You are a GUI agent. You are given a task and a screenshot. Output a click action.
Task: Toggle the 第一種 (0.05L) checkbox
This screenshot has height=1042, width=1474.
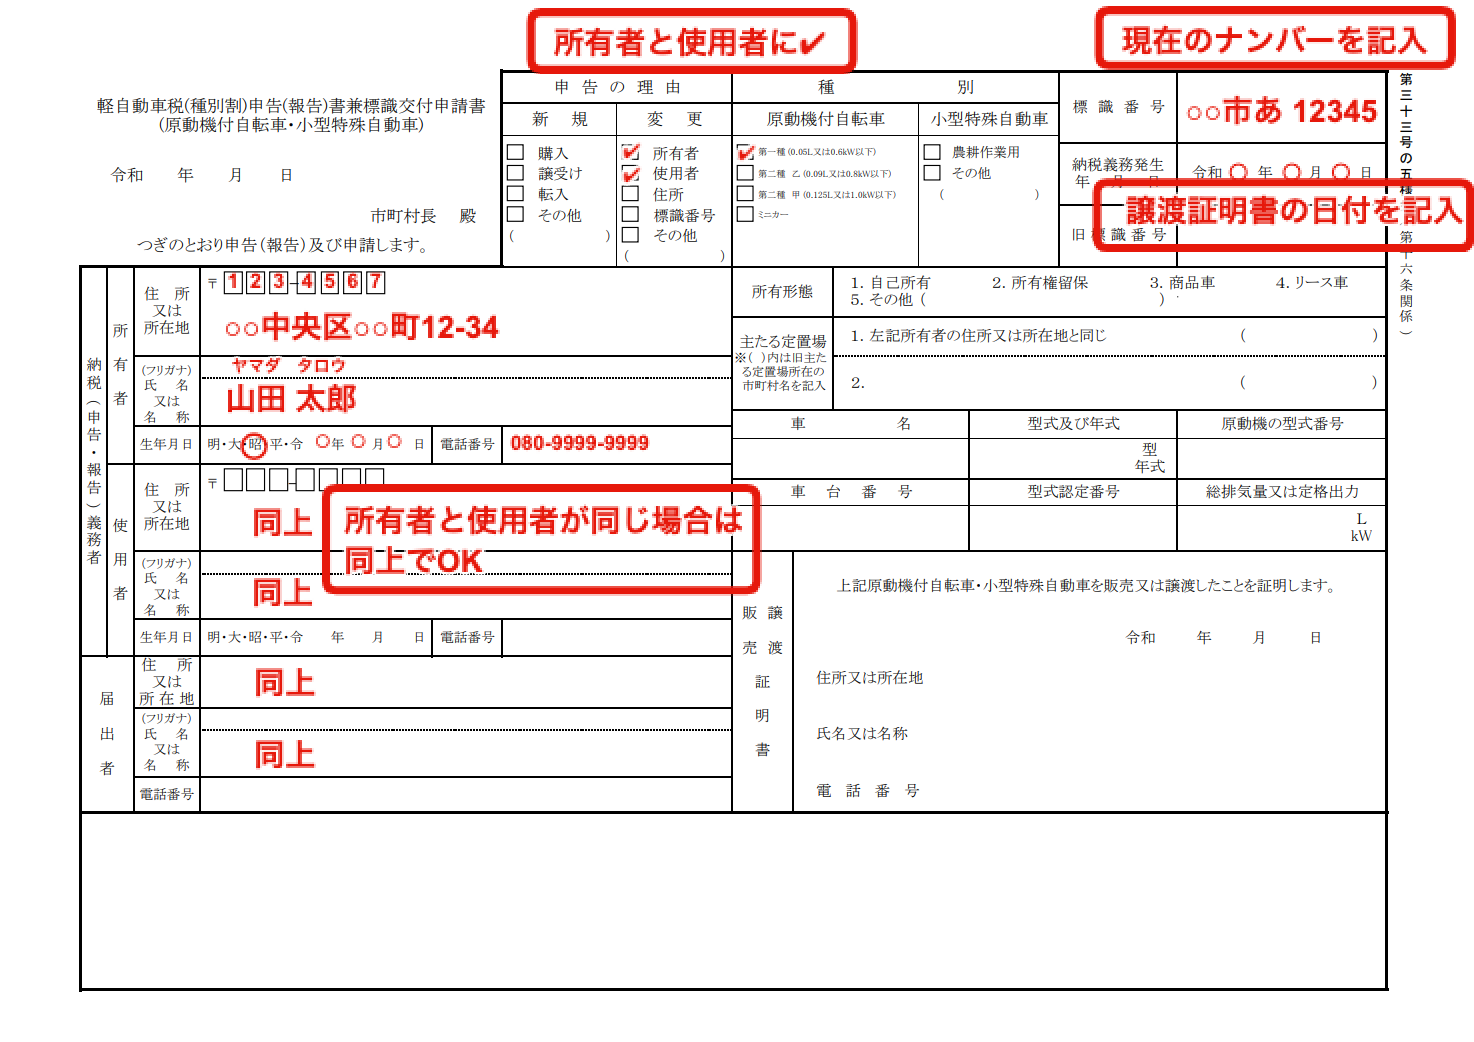point(745,152)
